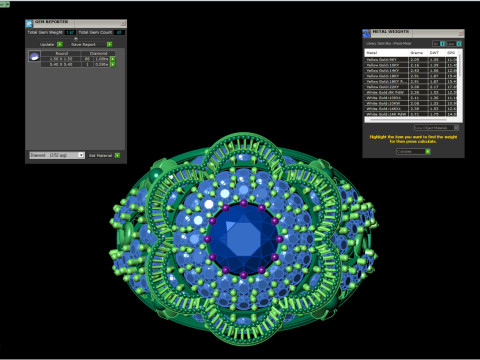Screen dimensions: 480x360
Task: Click the Round column header in Gem Reporter
Action: pos(62,53)
